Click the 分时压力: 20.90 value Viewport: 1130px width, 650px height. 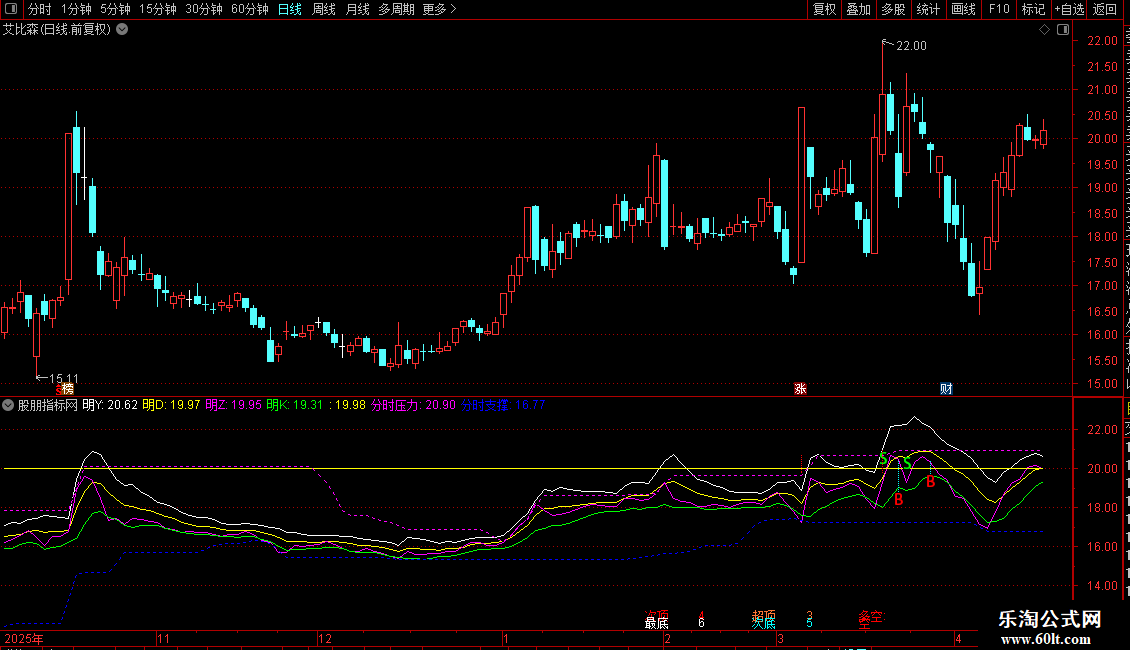413,405
